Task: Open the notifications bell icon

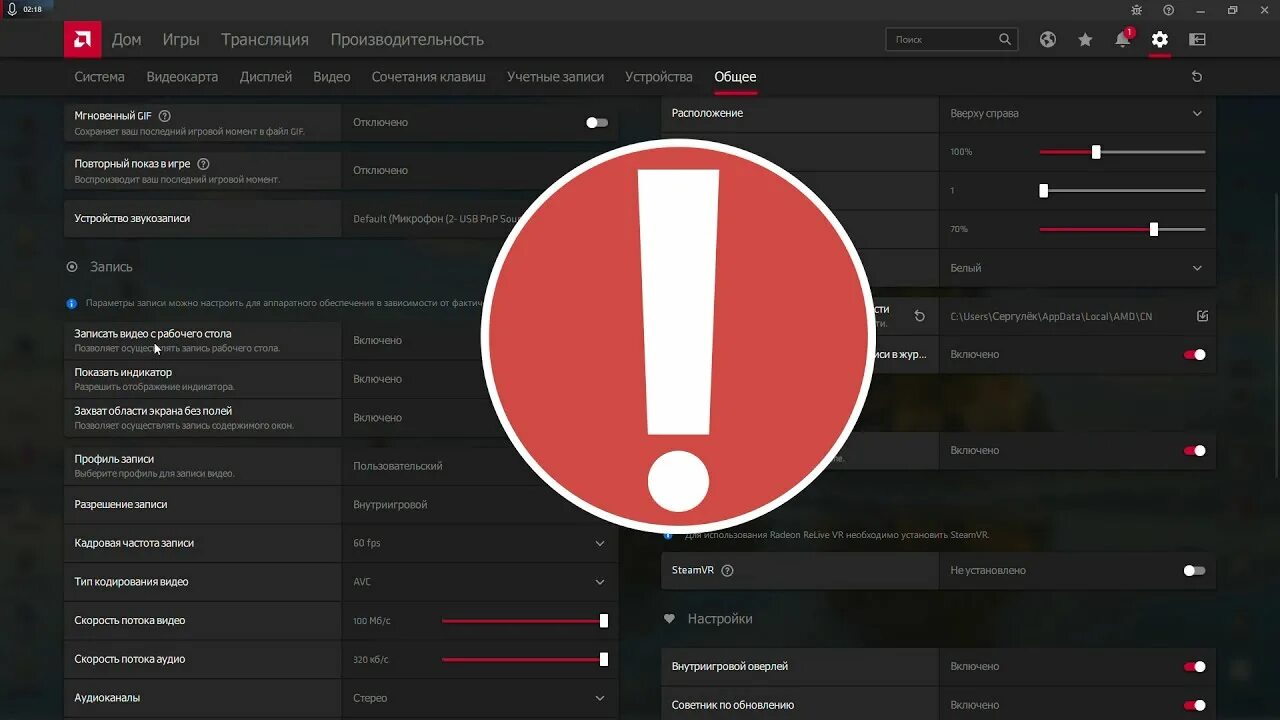Action: pyautogui.click(x=1121, y=39)
